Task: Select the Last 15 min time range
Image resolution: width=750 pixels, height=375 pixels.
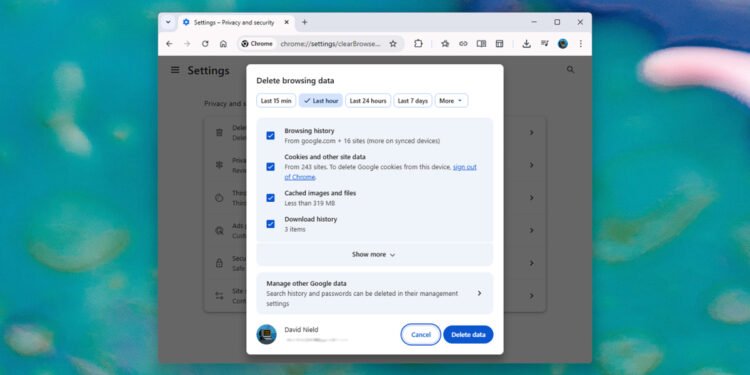Action: [x=276, y=101]
